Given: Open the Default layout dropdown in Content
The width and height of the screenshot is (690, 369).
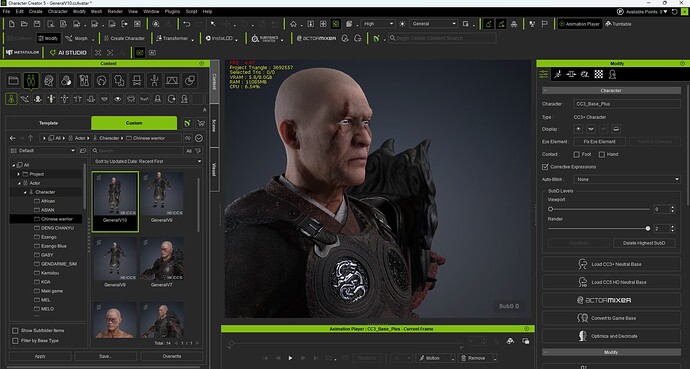Looking at the screenshot, I should coord(43,150).
